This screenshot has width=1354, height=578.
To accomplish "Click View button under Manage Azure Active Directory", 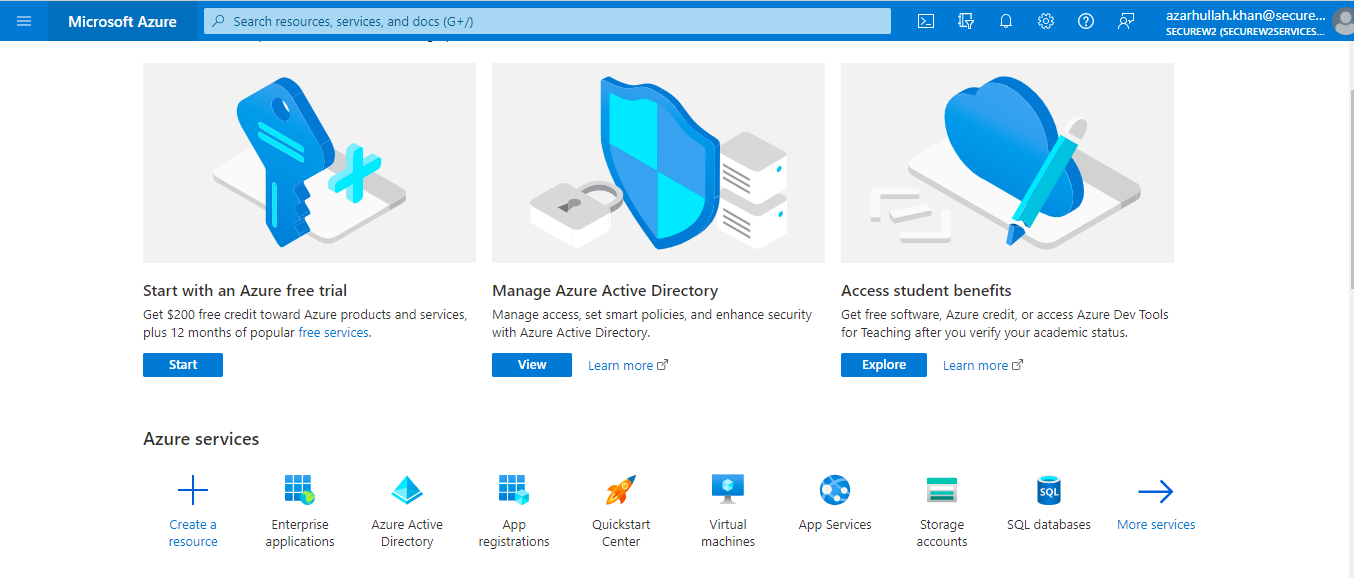I will click(x=532, y=365).
